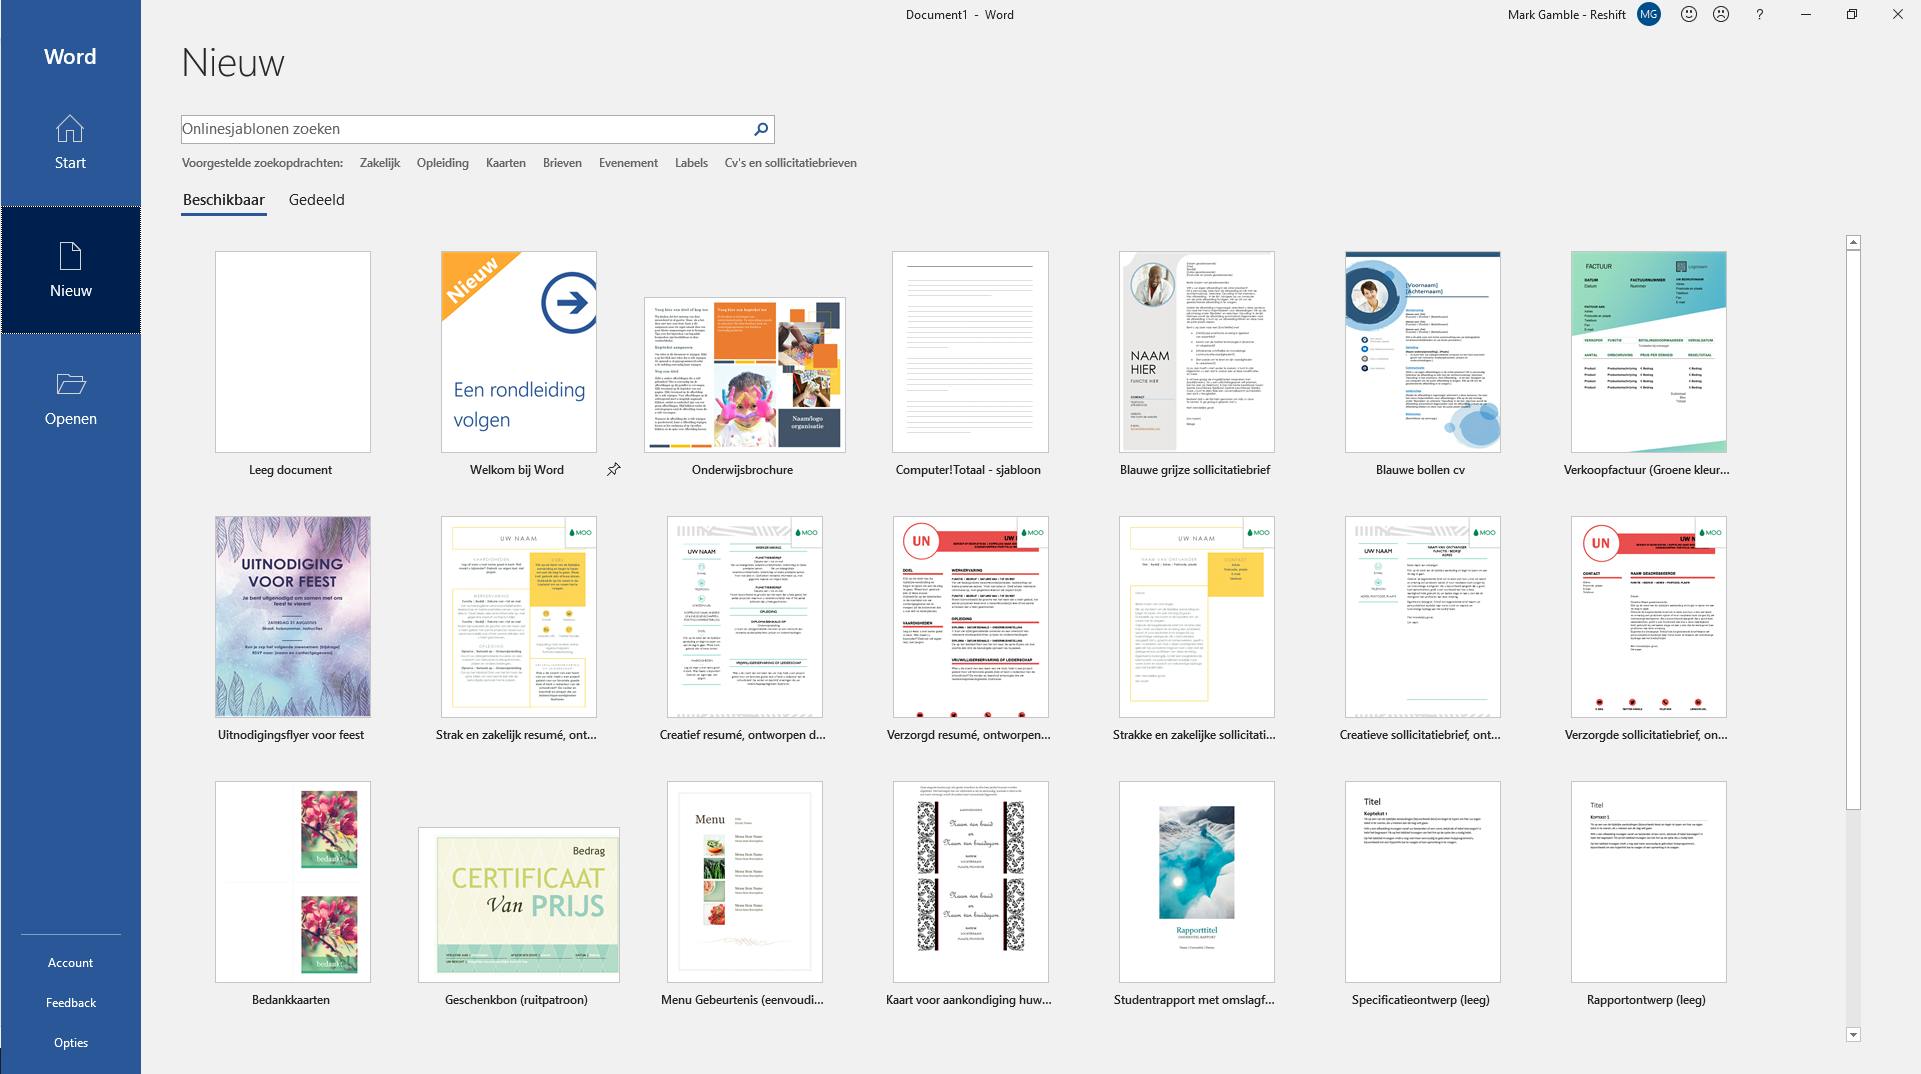Choose Creatieve sollicitatiebrief template
This screenshot has width=1921, height=1074.
tap(1422, 617)
